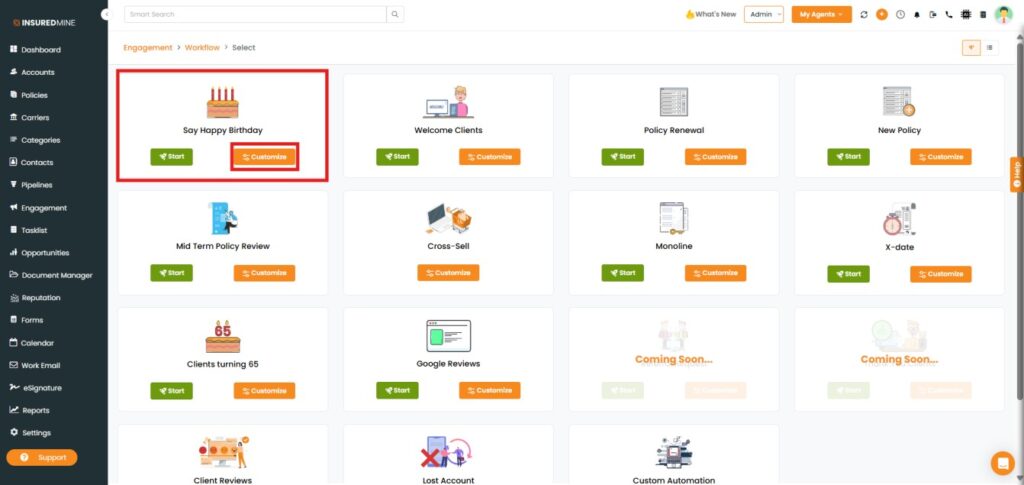The height and width of the screenshot is (485, 1024).
Task: Click the orange plus add icon
Action: [881, 15]
